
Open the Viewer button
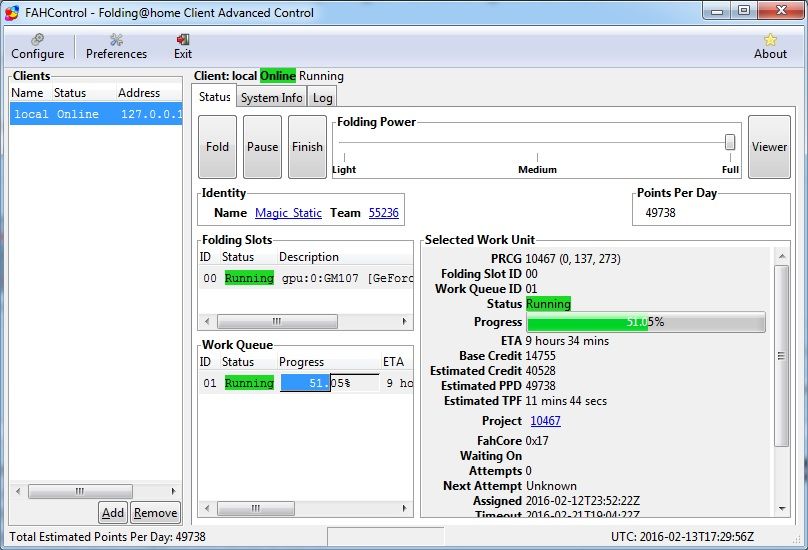coord(769,147)
